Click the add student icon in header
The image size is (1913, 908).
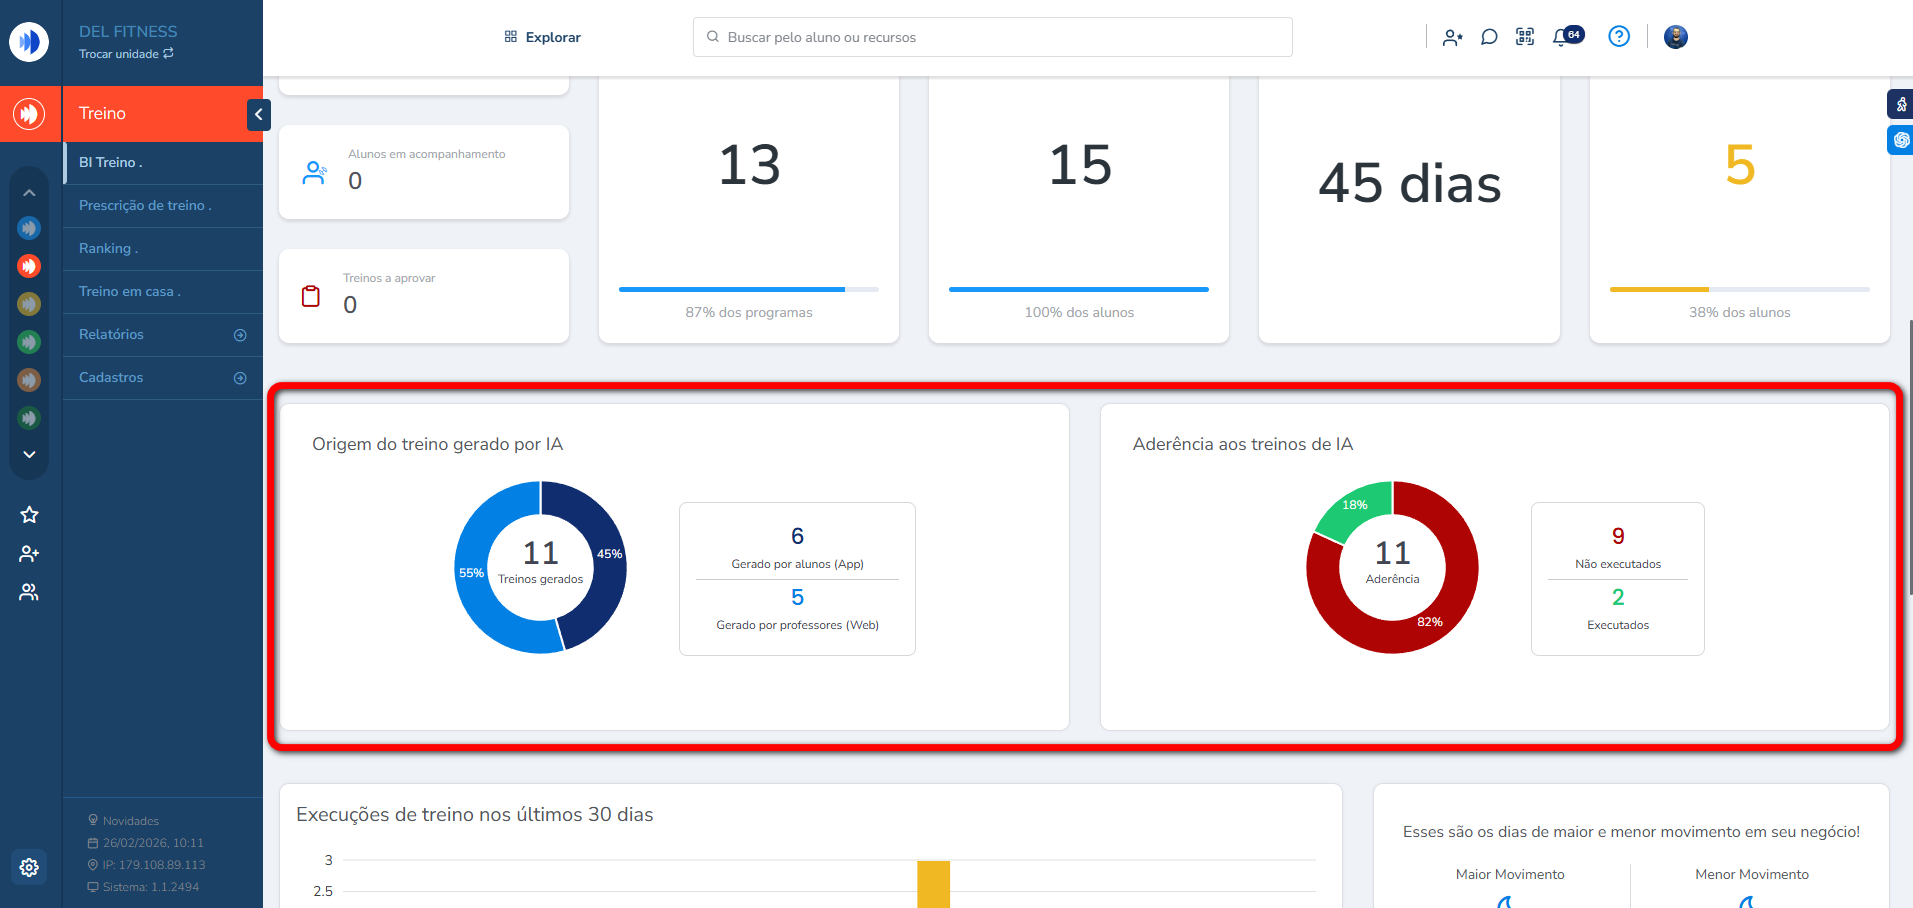[1452, 37]
